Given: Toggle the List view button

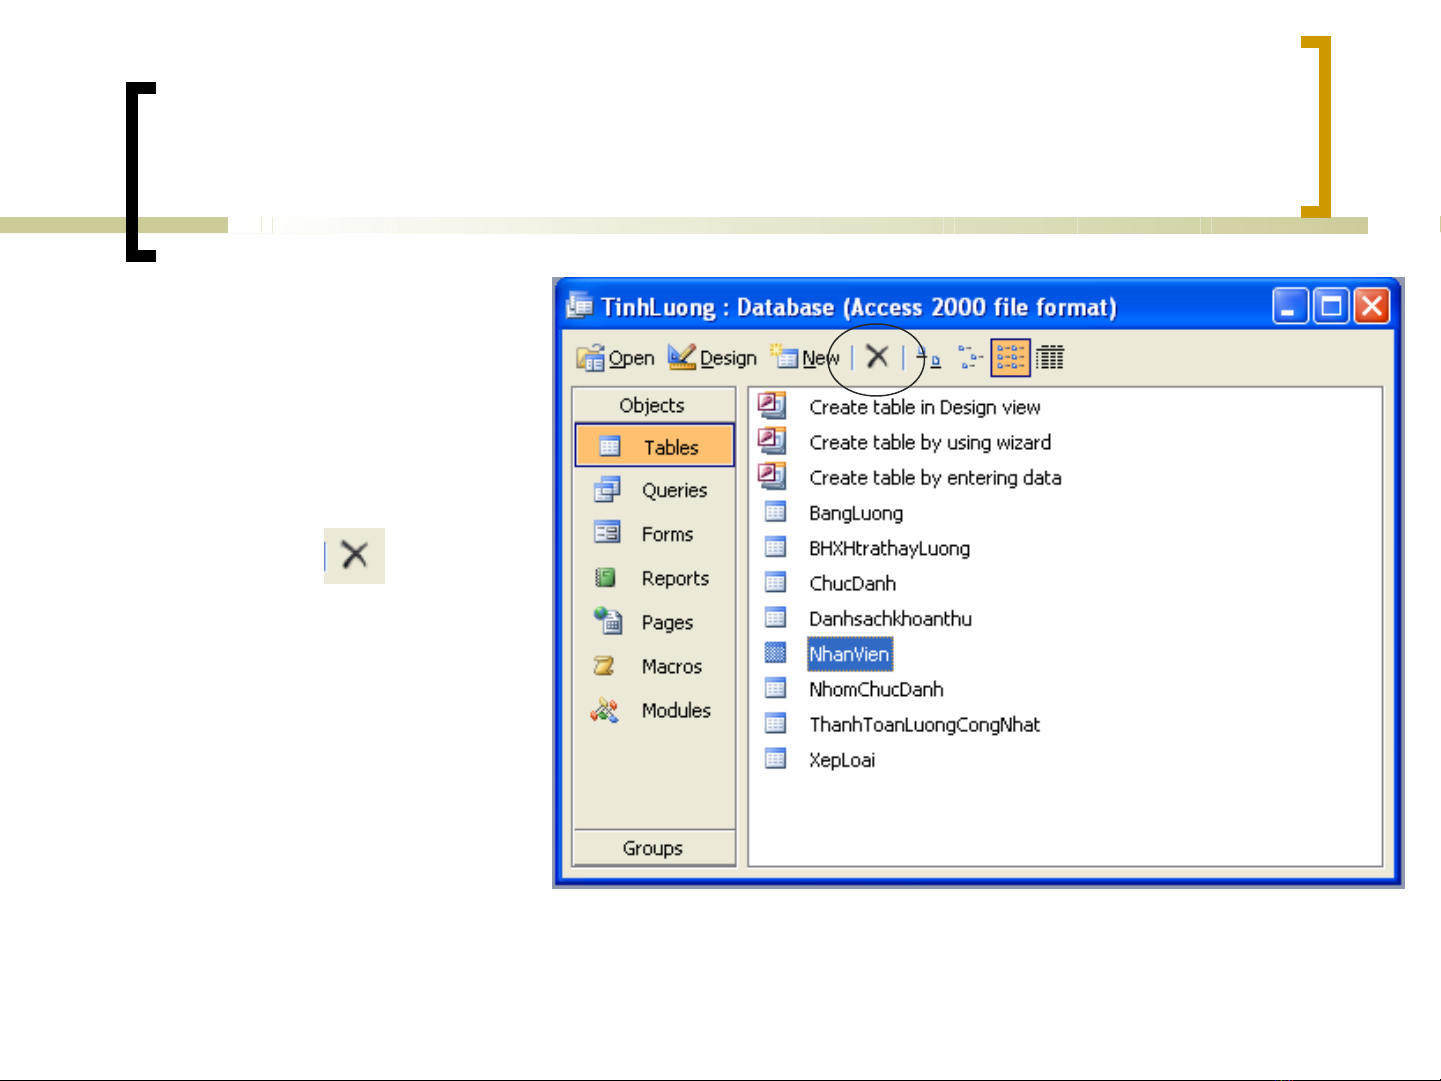Looking at the screenshot, I should 1010,358.
